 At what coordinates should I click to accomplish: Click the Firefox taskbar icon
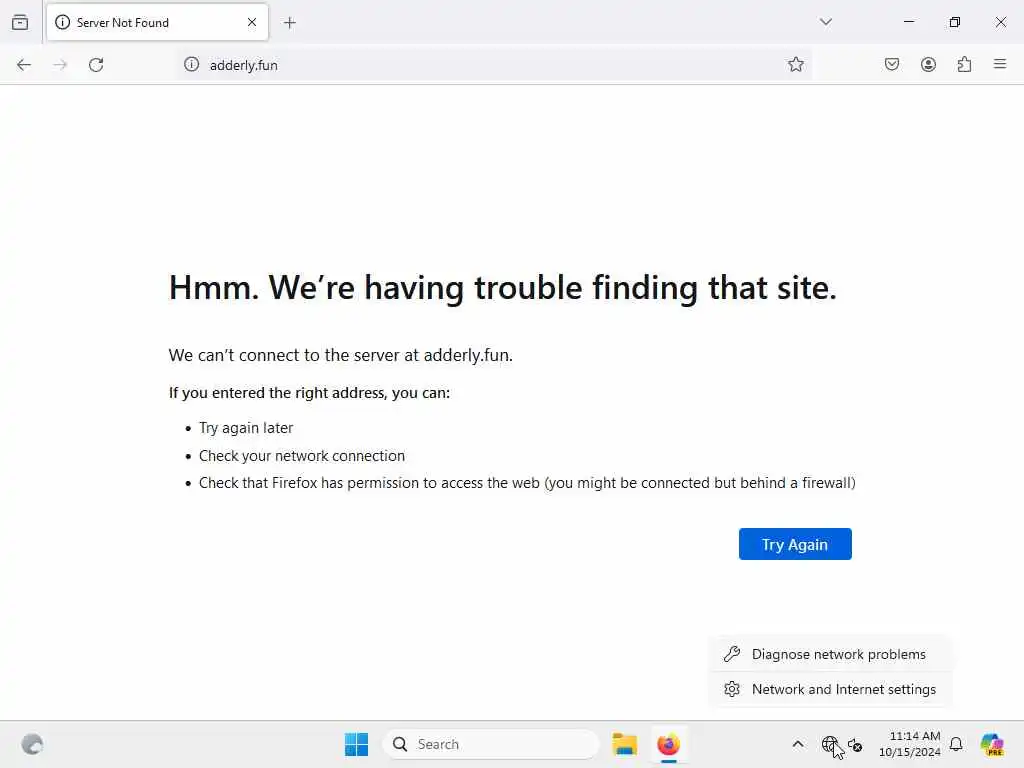(x=668, y=744)
